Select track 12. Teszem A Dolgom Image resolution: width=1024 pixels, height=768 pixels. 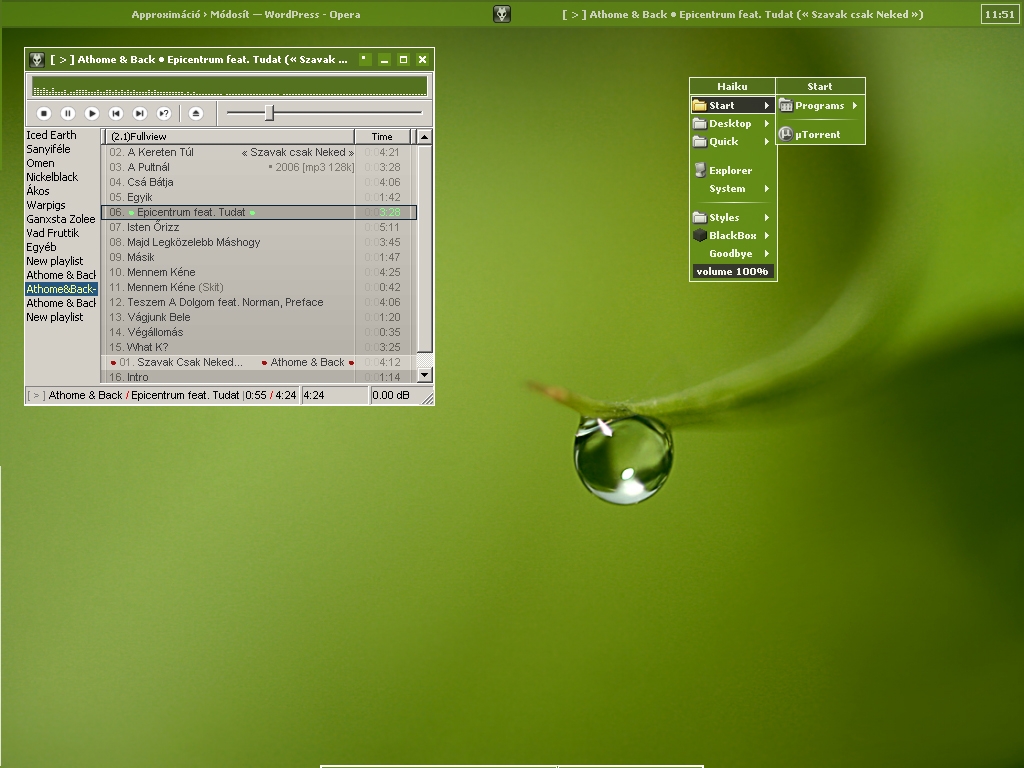[x=259, y=302]
